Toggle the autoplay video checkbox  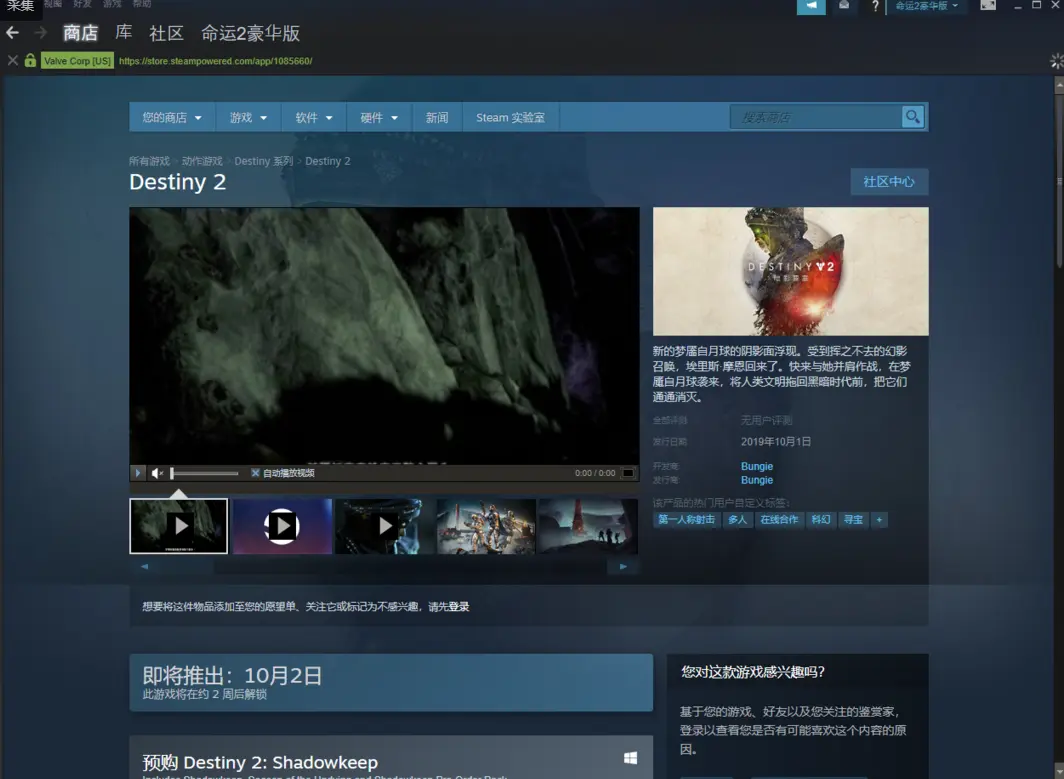coord(255,473)
